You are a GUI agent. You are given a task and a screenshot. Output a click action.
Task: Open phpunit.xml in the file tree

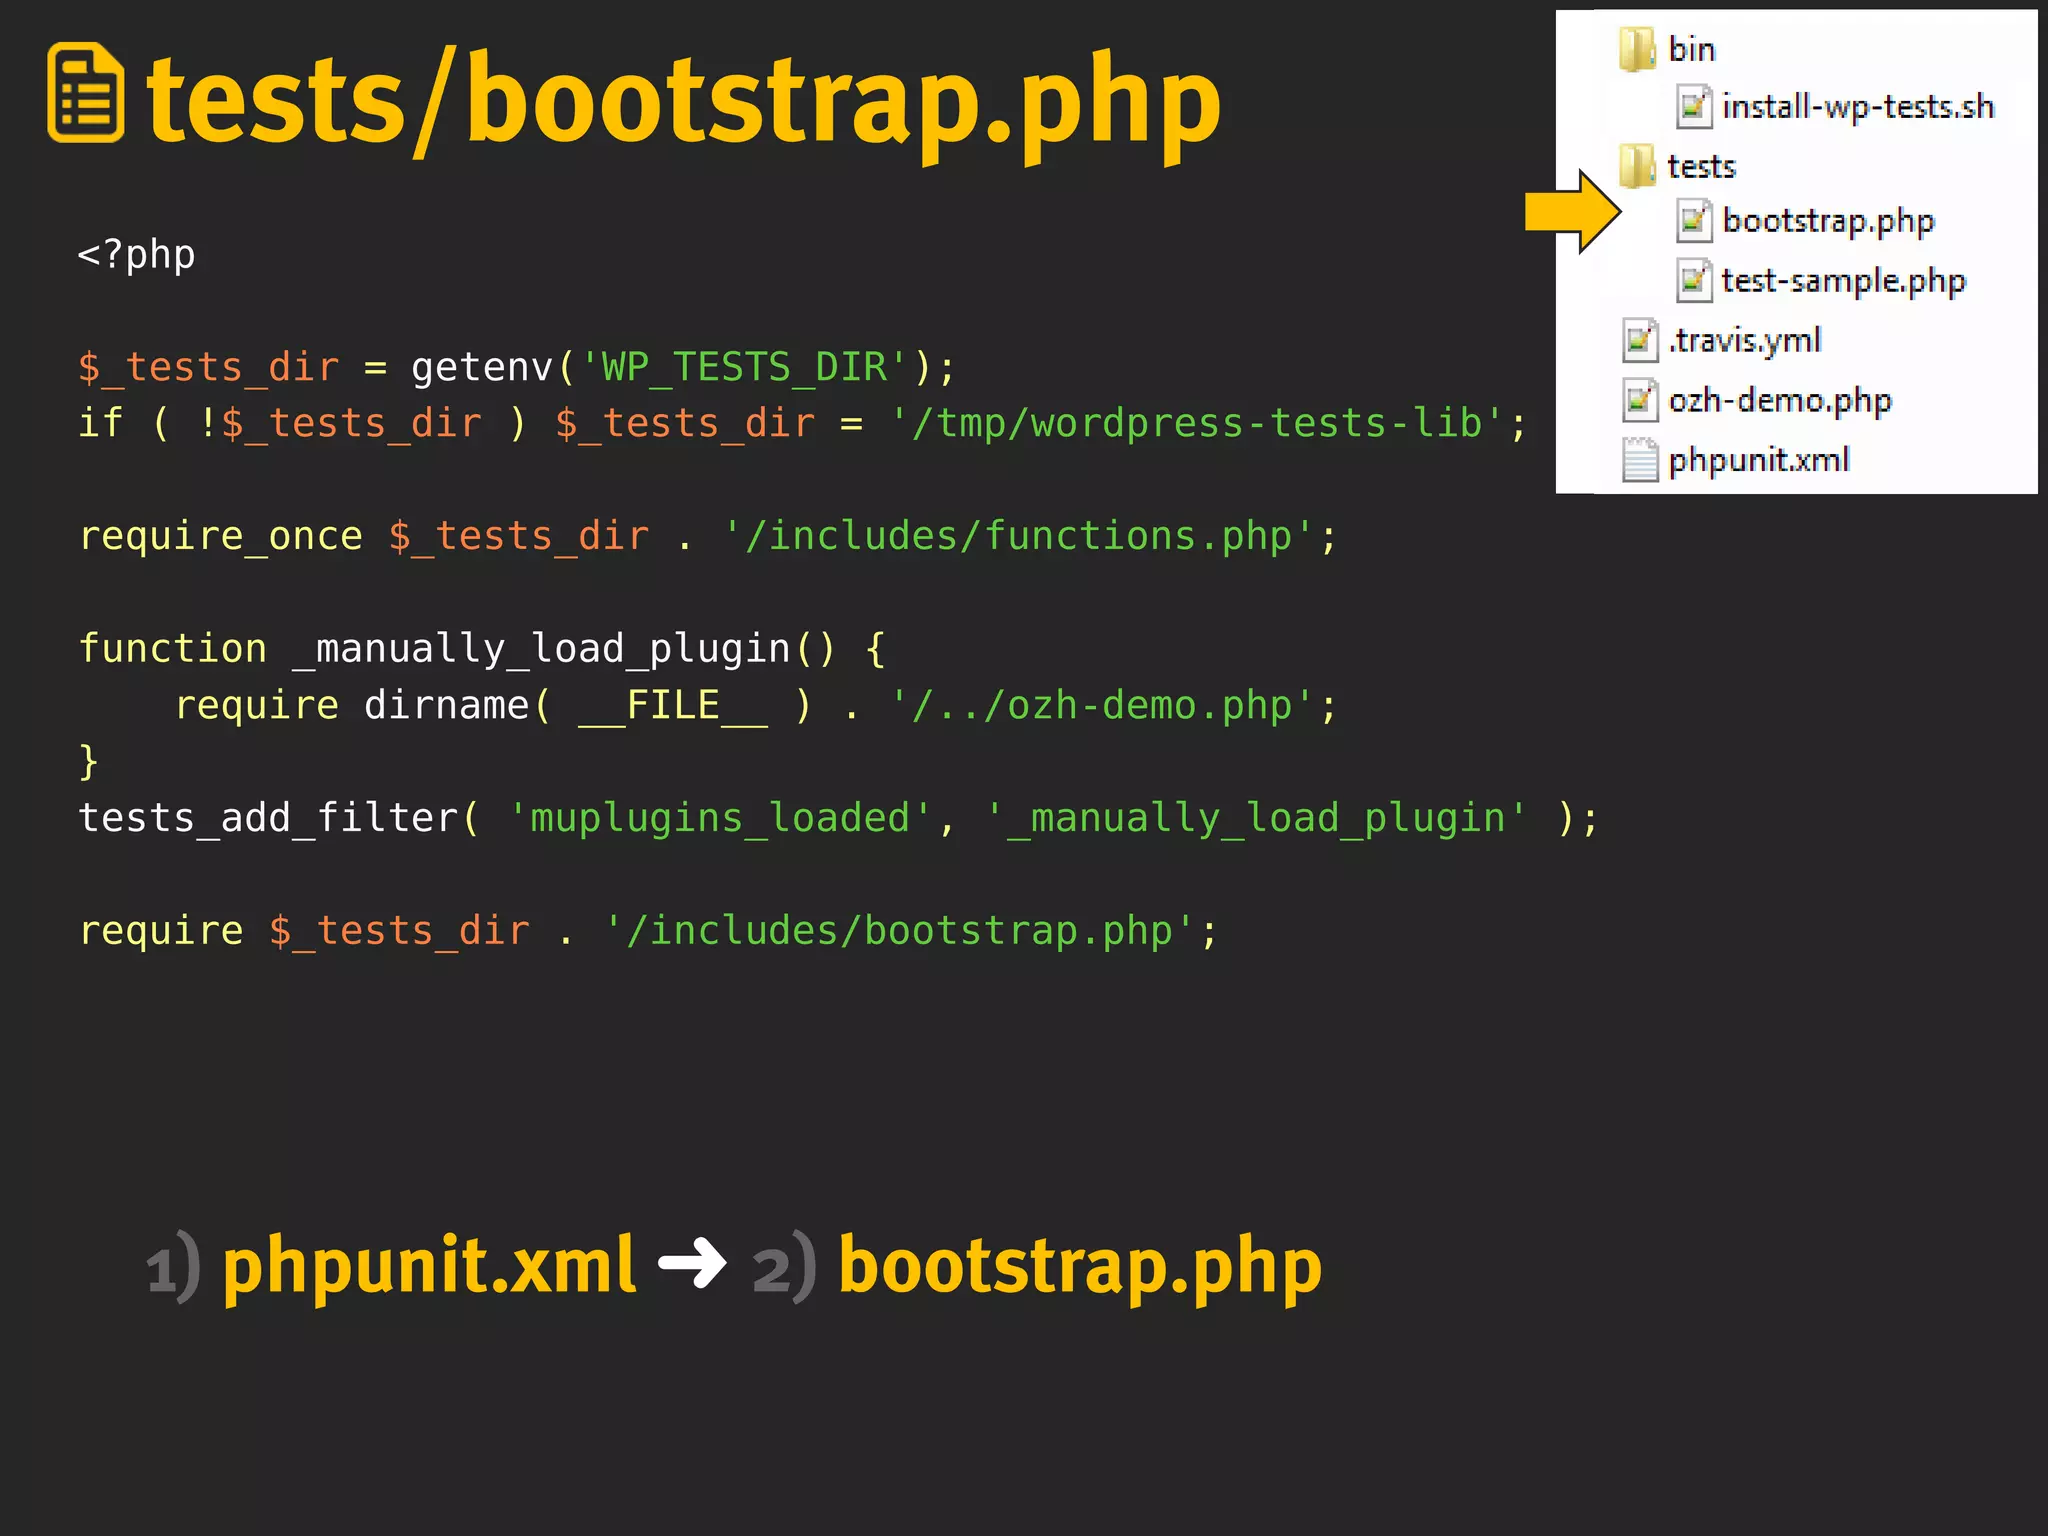1759,460
